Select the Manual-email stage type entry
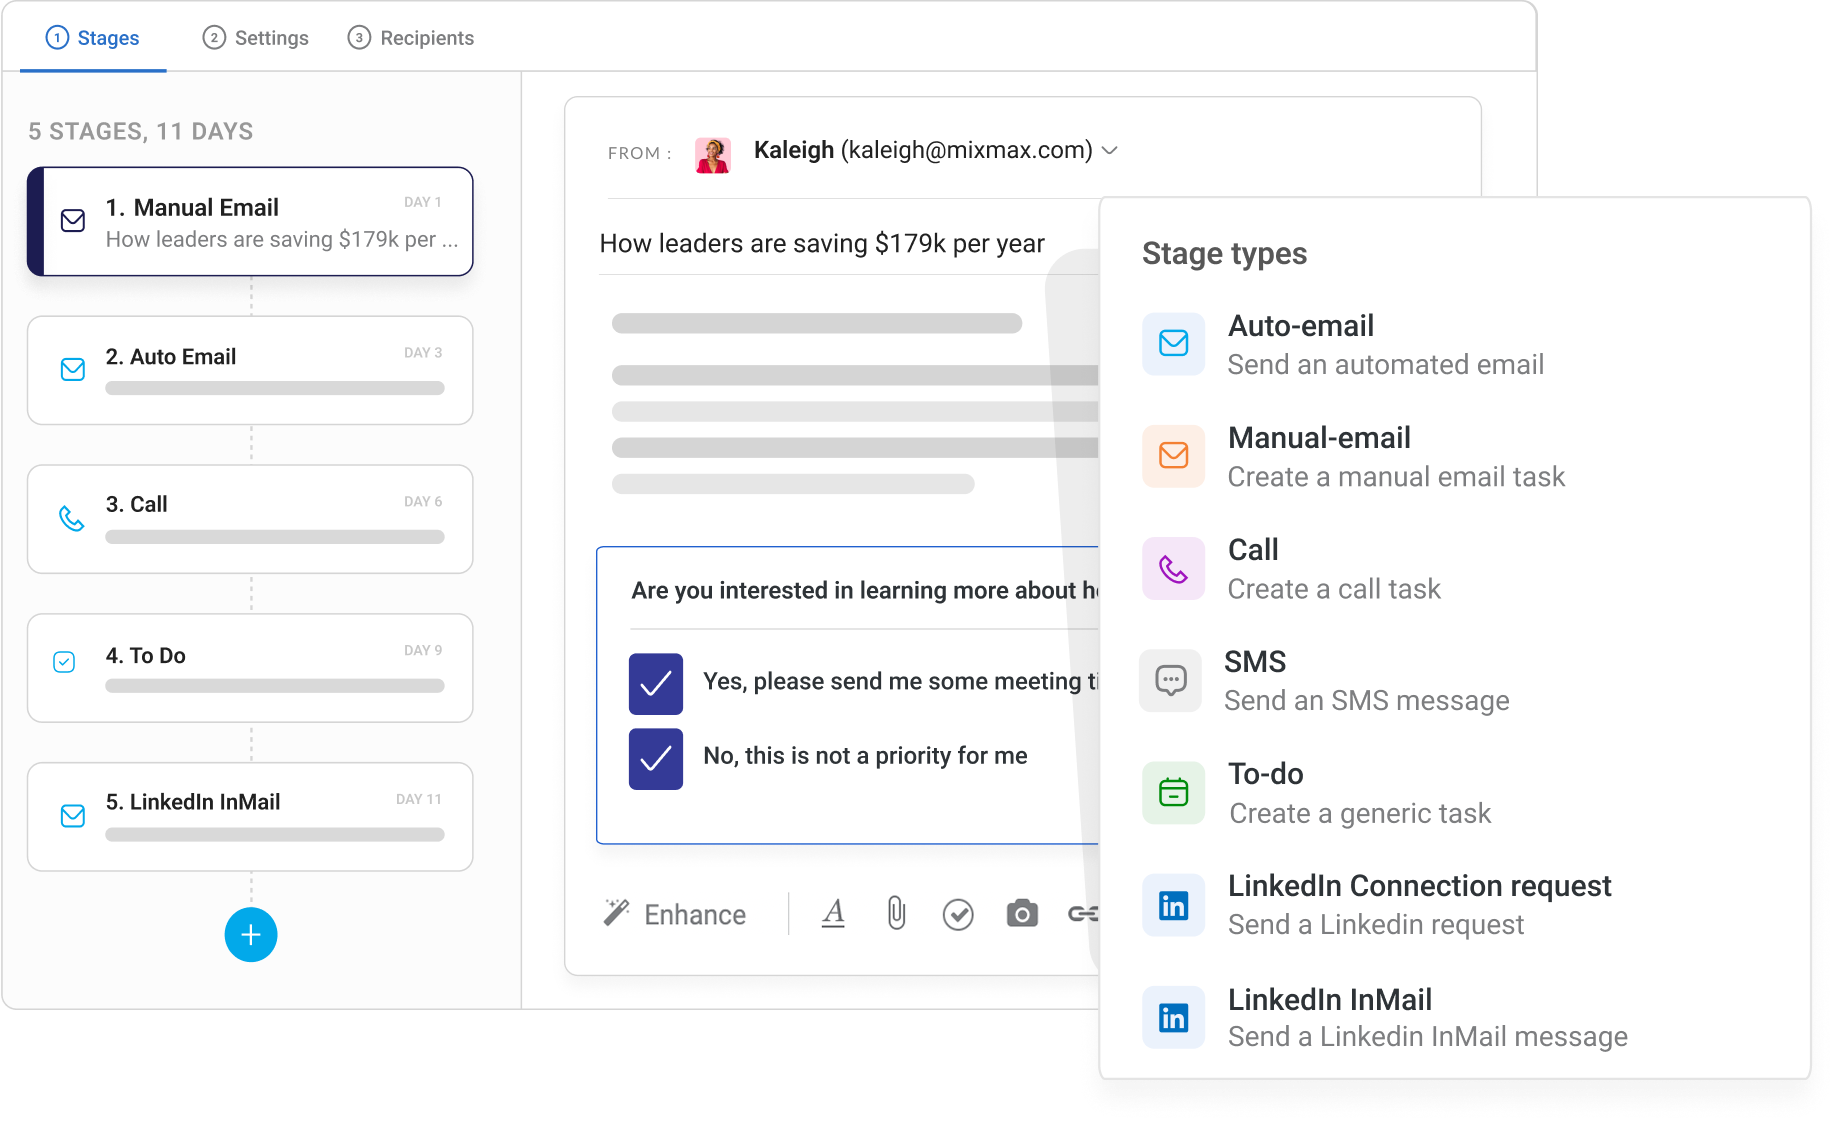This screenshot has height=1125, width=1837. point(1395,456)
